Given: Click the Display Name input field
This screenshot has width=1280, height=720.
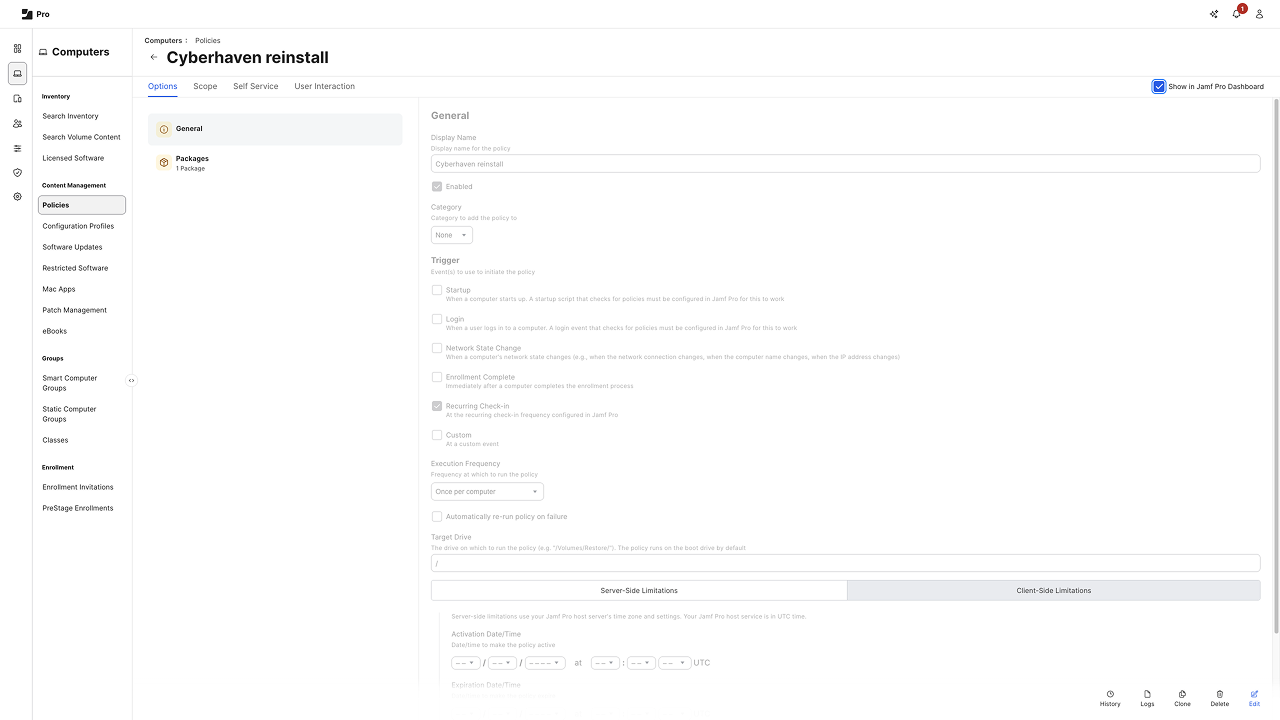Looking at the screenshot, I should coord(845,164).
